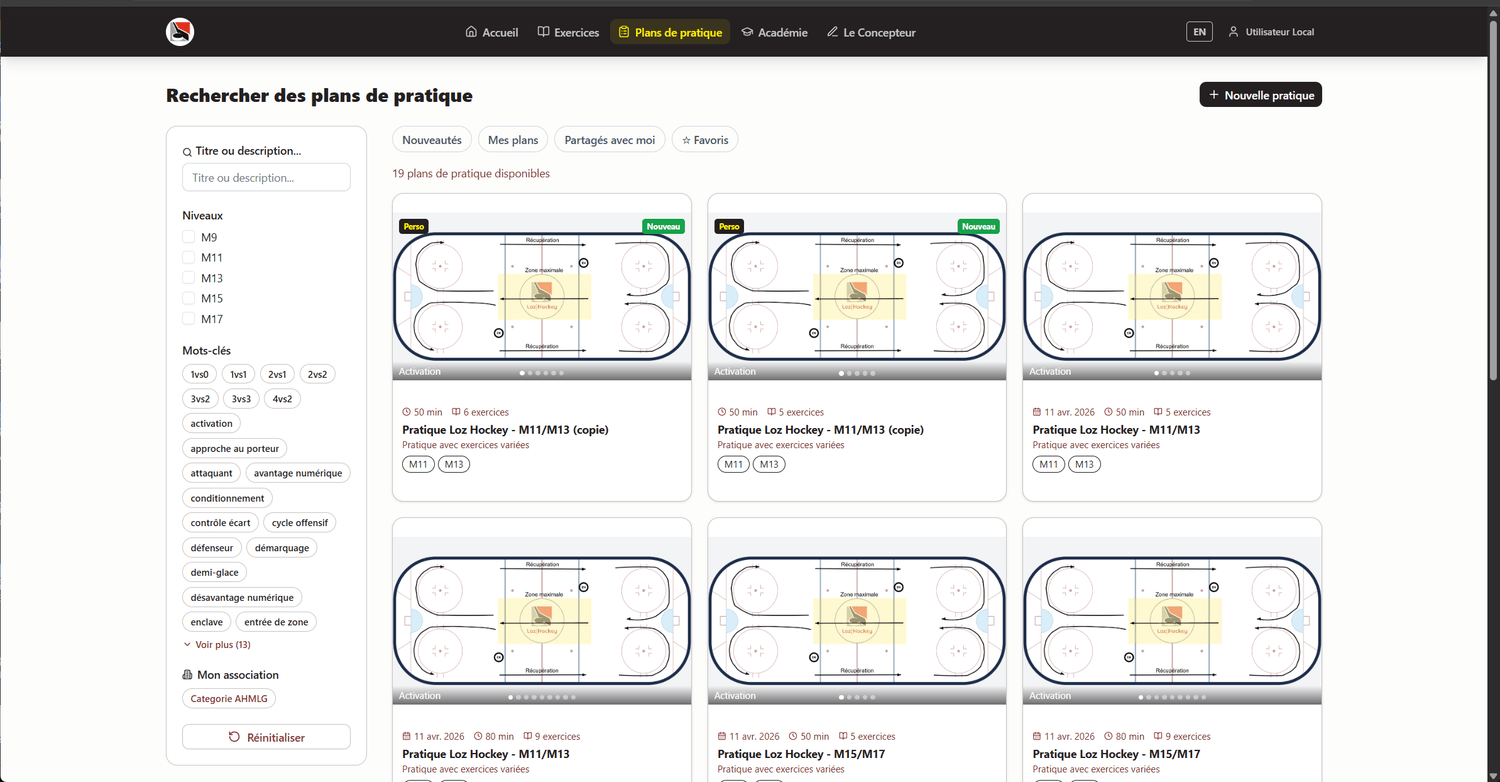Enable the M13 level filter
1500x782 pixels.
188,278
